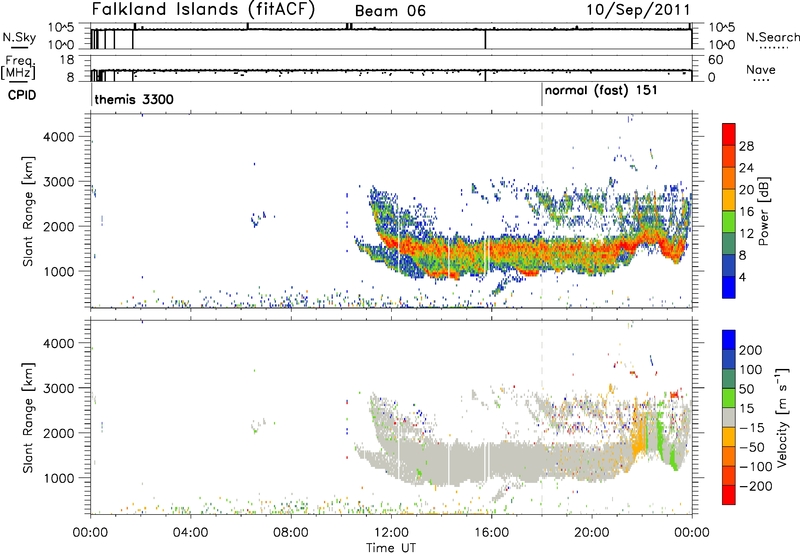Click the '16' Power colorbar value

[746, 211]
